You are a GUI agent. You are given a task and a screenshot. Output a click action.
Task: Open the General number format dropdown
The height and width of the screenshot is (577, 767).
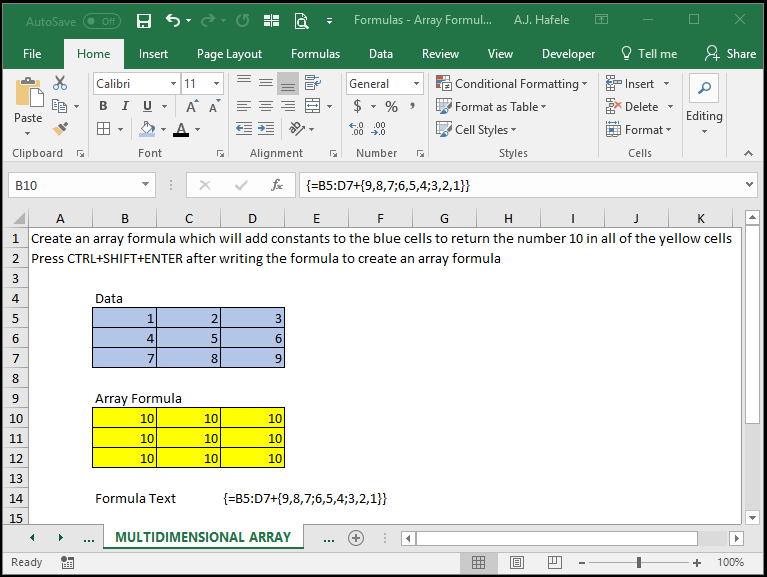[416, 84]
